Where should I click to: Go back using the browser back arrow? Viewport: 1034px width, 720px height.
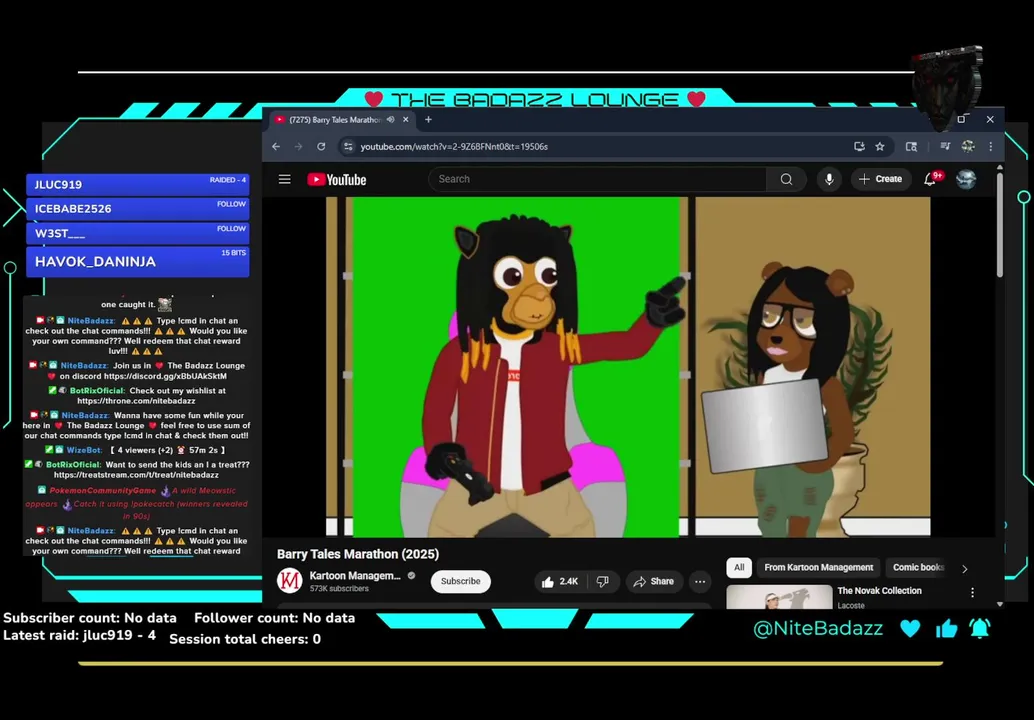click(x=276, y=146)
